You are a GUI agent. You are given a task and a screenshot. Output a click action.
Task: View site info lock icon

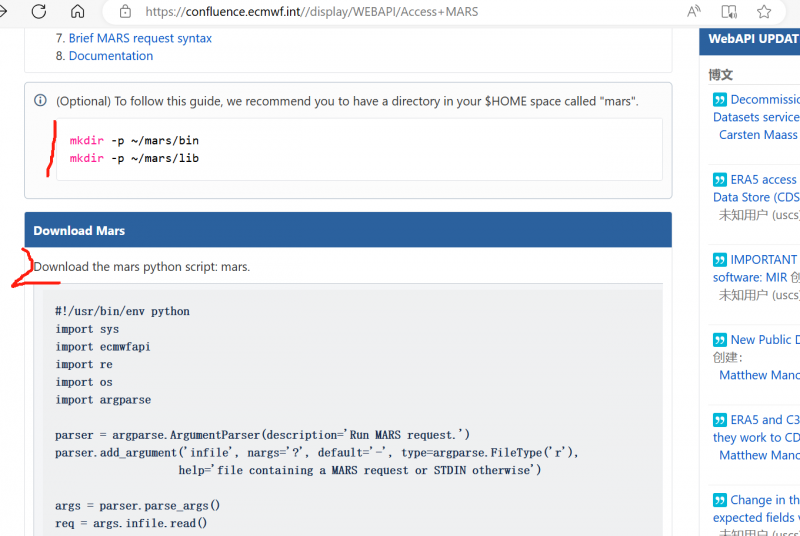(125, 12)
